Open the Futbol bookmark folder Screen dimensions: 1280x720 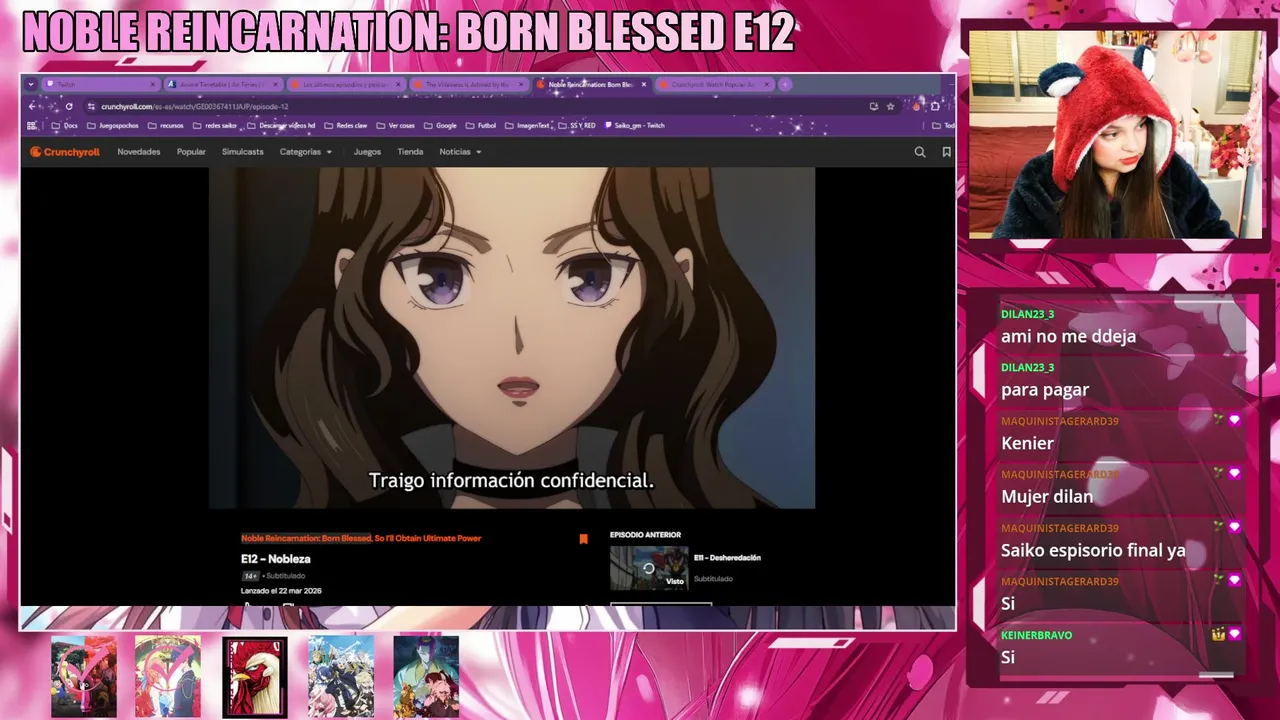(481, 126)
